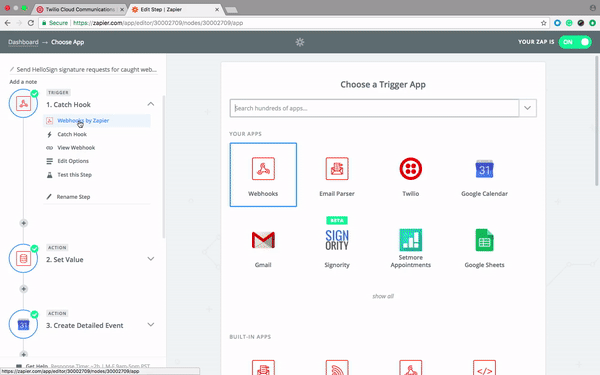Open the app search dropdown arrow
This screenshot has width=600, height=375.
(528, 108)
